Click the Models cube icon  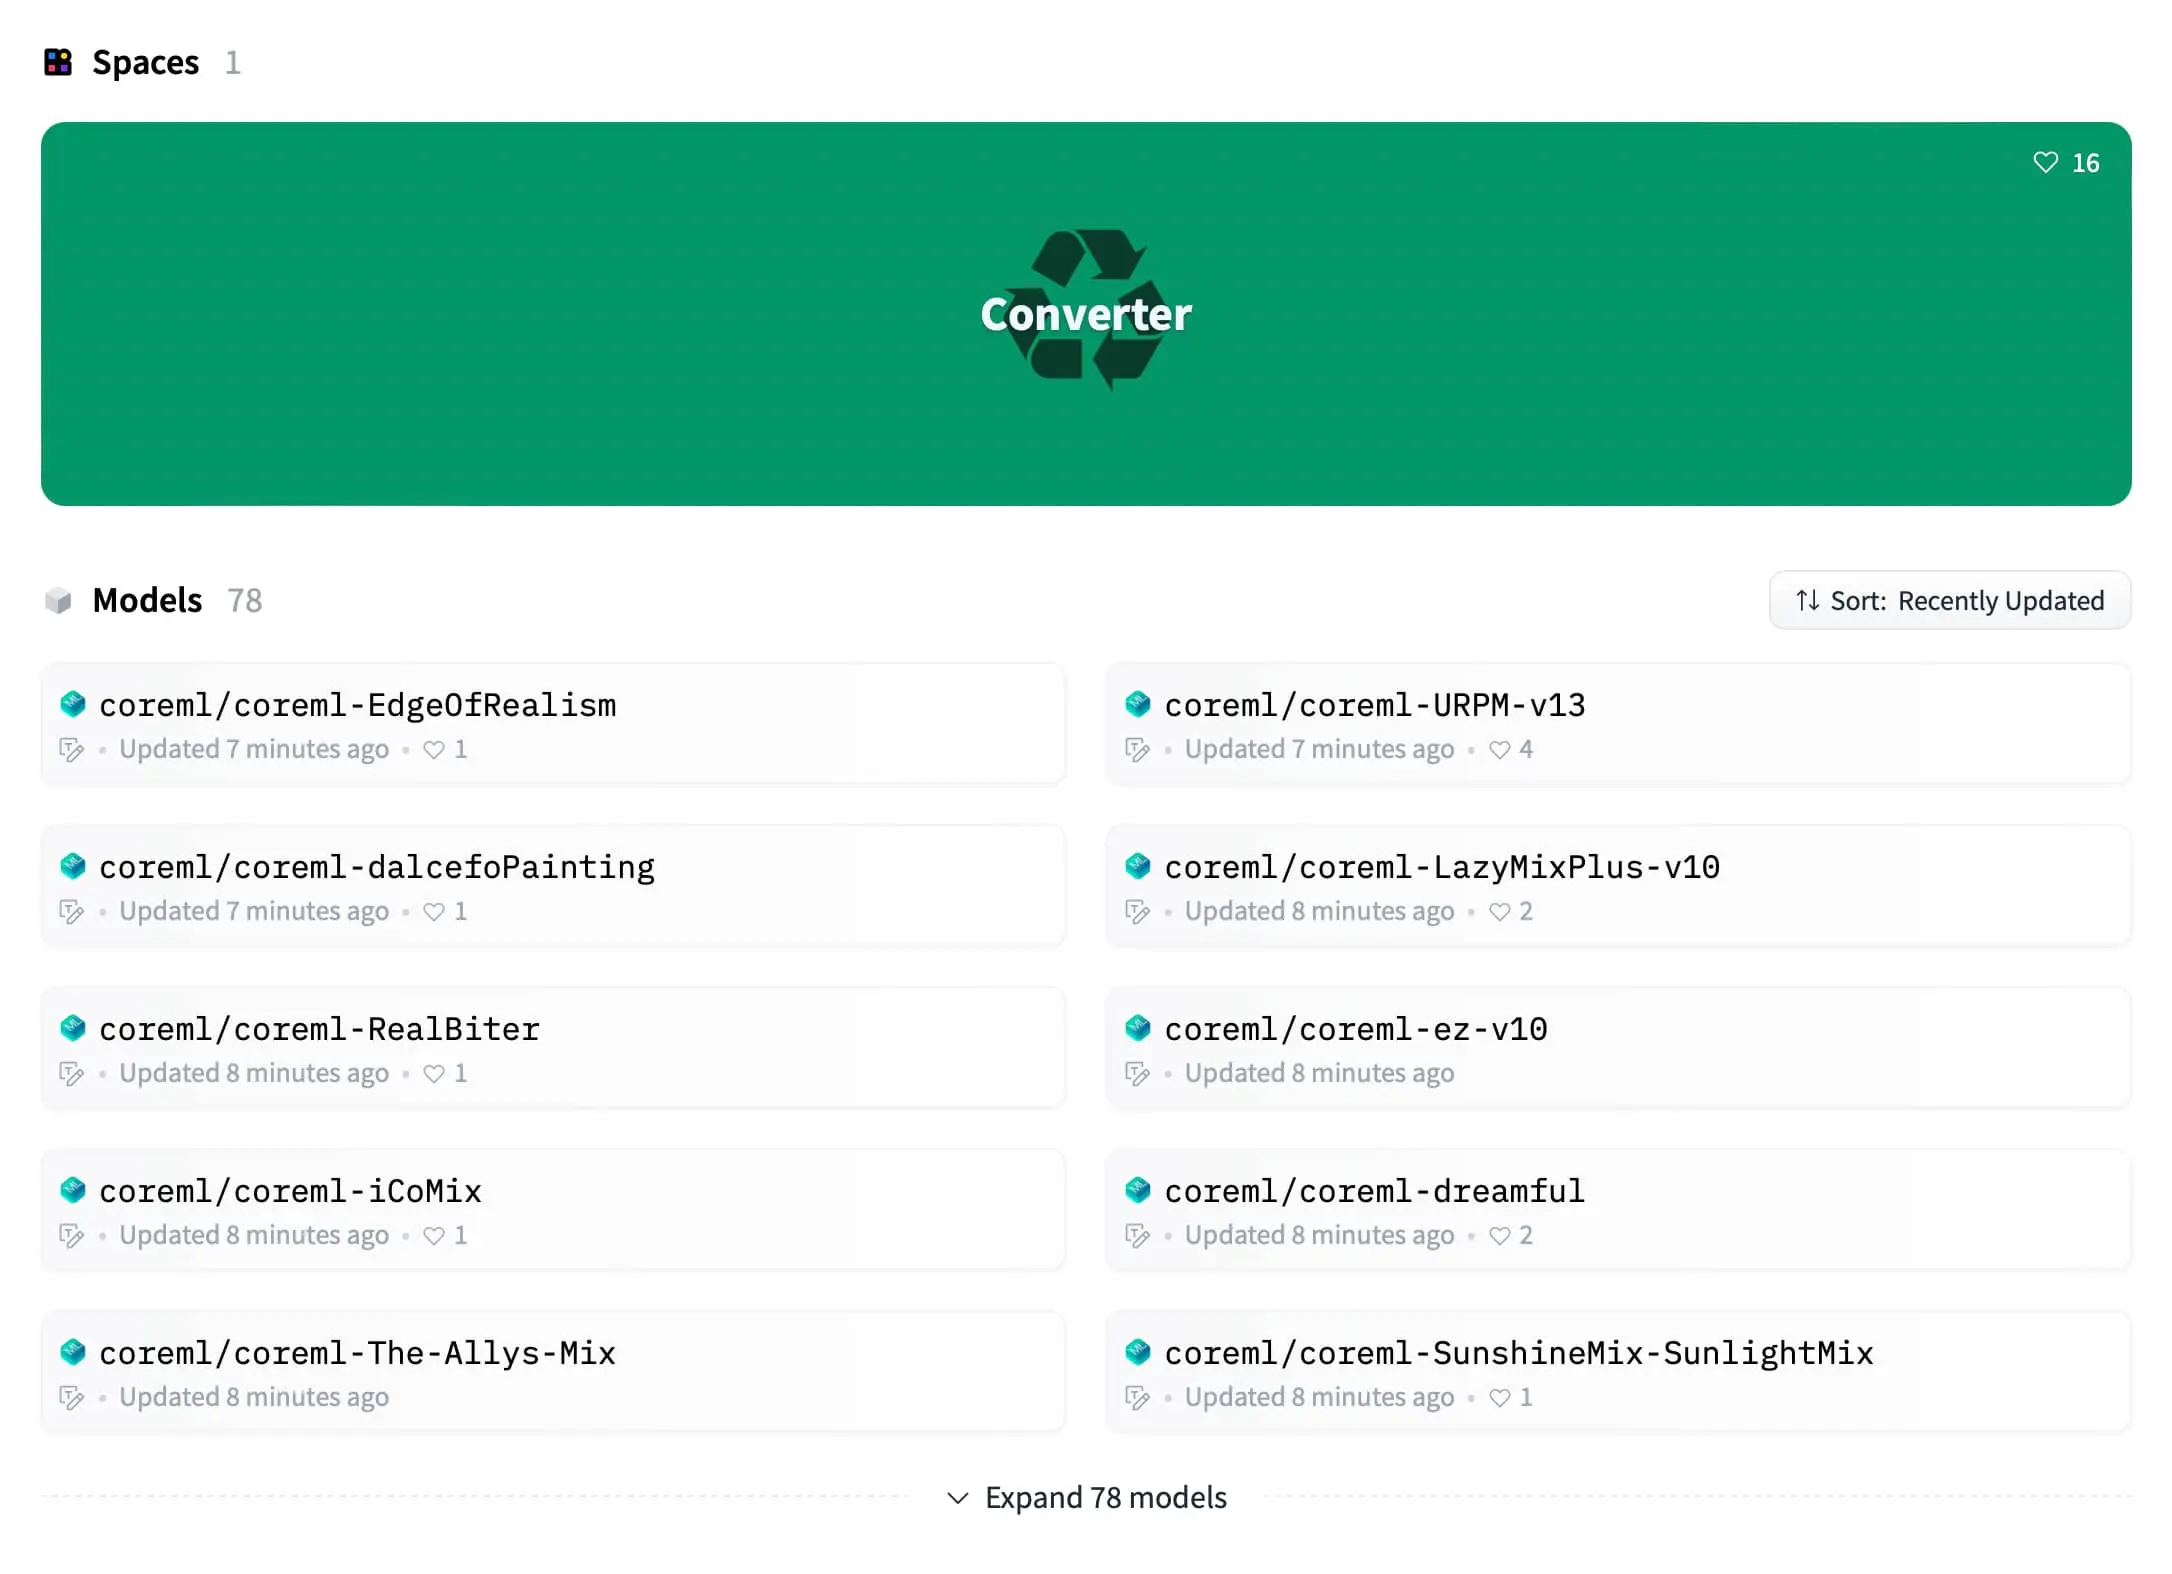pyautogui.click(x=58, y=600)
